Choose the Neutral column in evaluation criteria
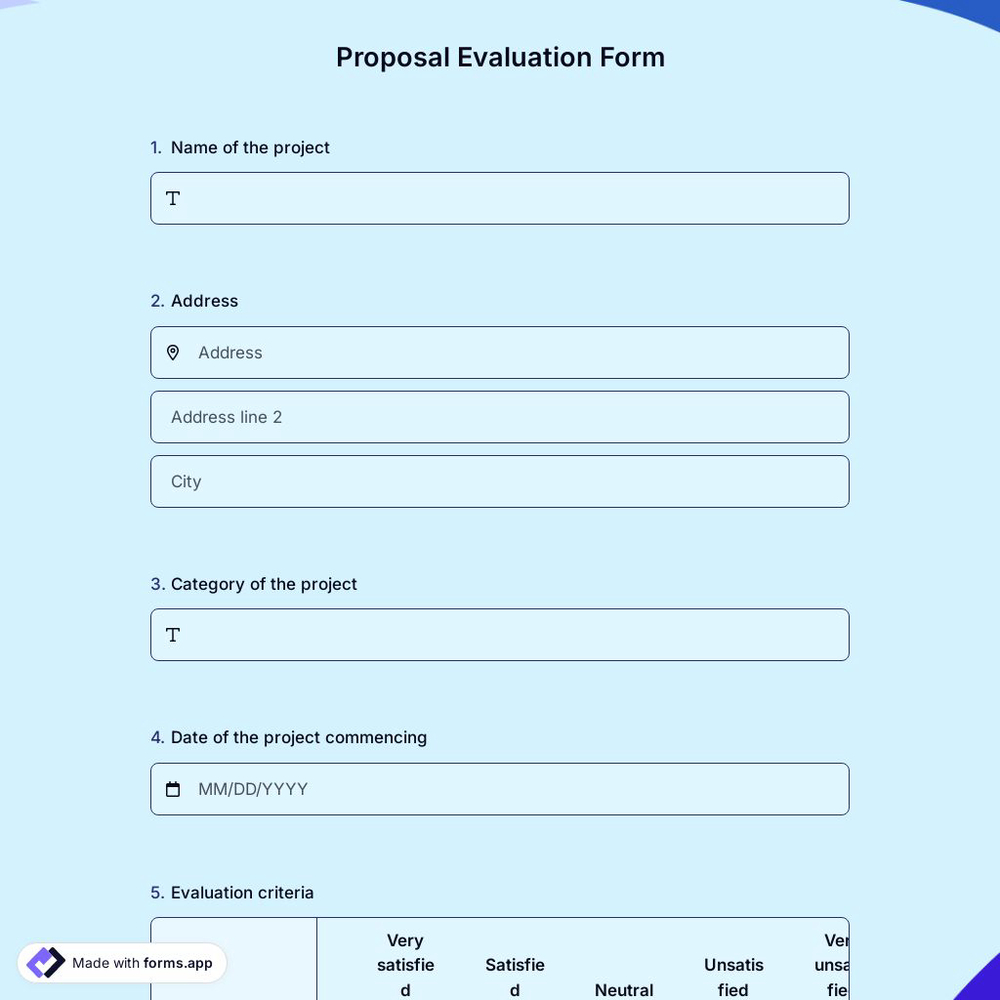1000x1000 pixels. point(623,990)
